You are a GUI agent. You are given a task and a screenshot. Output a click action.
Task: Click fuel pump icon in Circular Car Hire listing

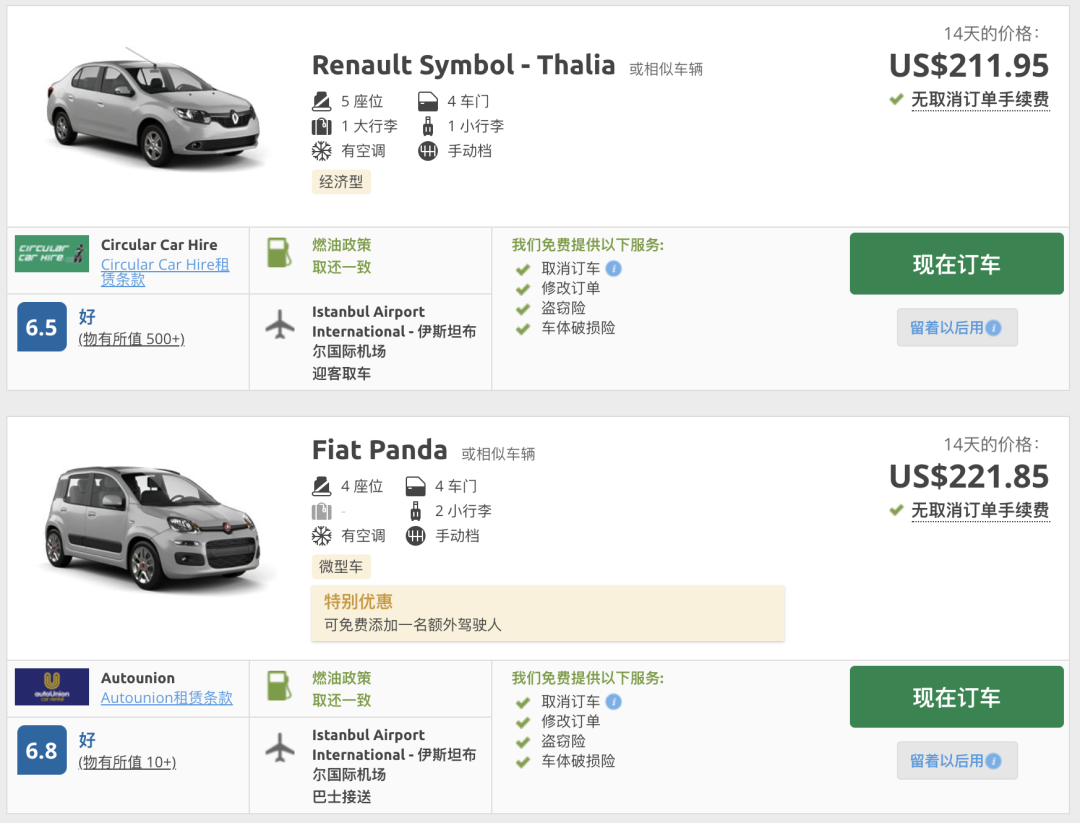[279, 253]
